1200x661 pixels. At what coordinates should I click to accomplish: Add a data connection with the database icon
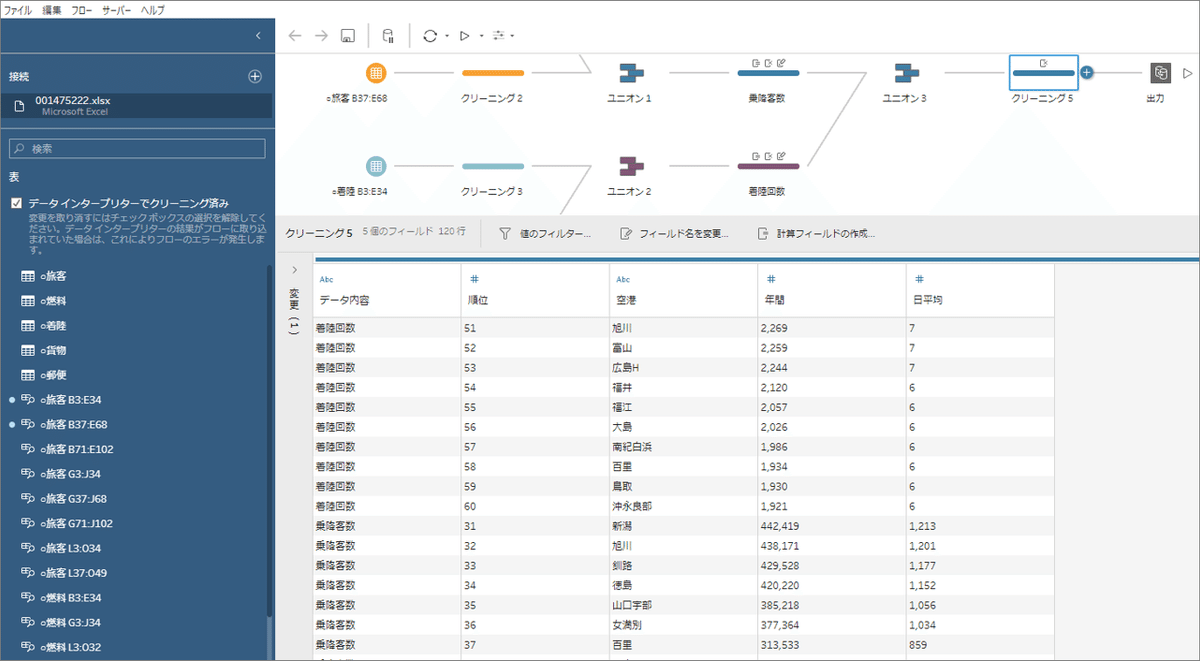(x=388, y=36)
